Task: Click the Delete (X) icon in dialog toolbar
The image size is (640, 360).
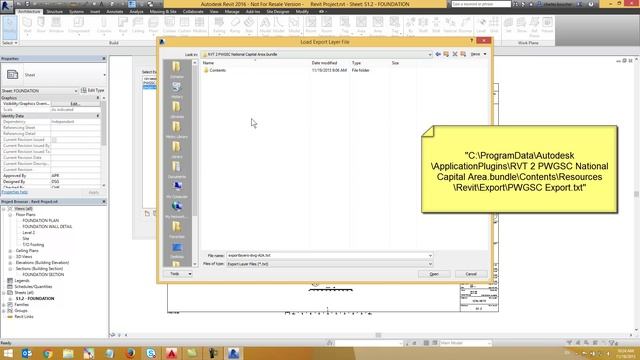Action: point(455,54)
